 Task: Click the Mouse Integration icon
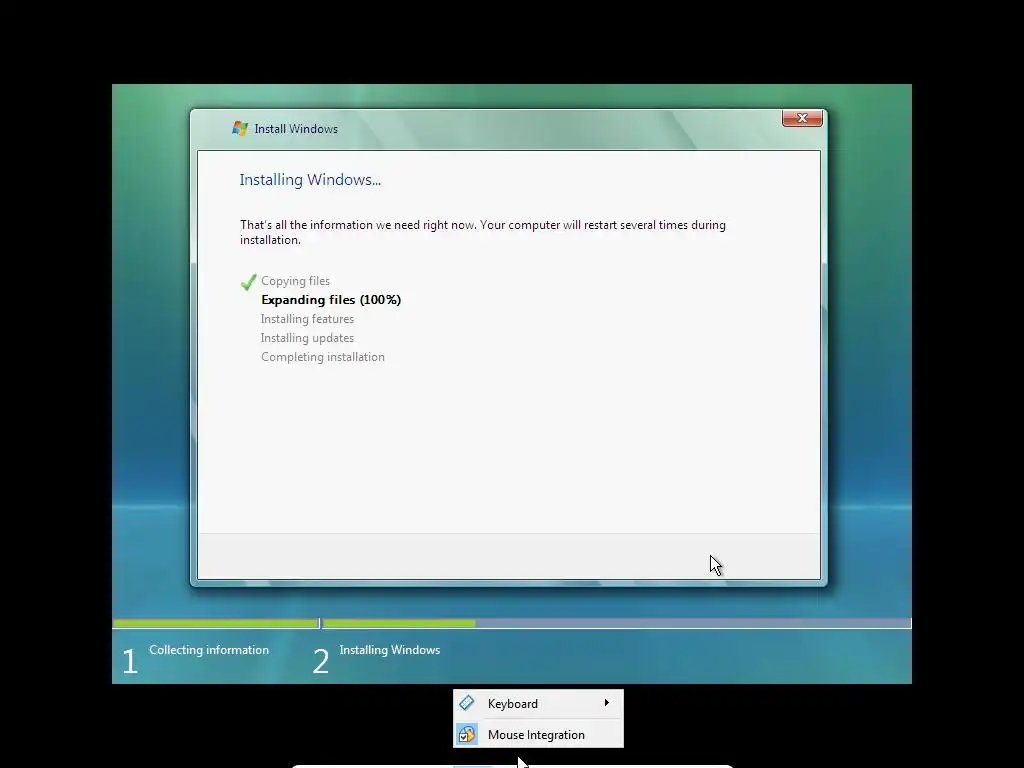[x=467, y=735]
